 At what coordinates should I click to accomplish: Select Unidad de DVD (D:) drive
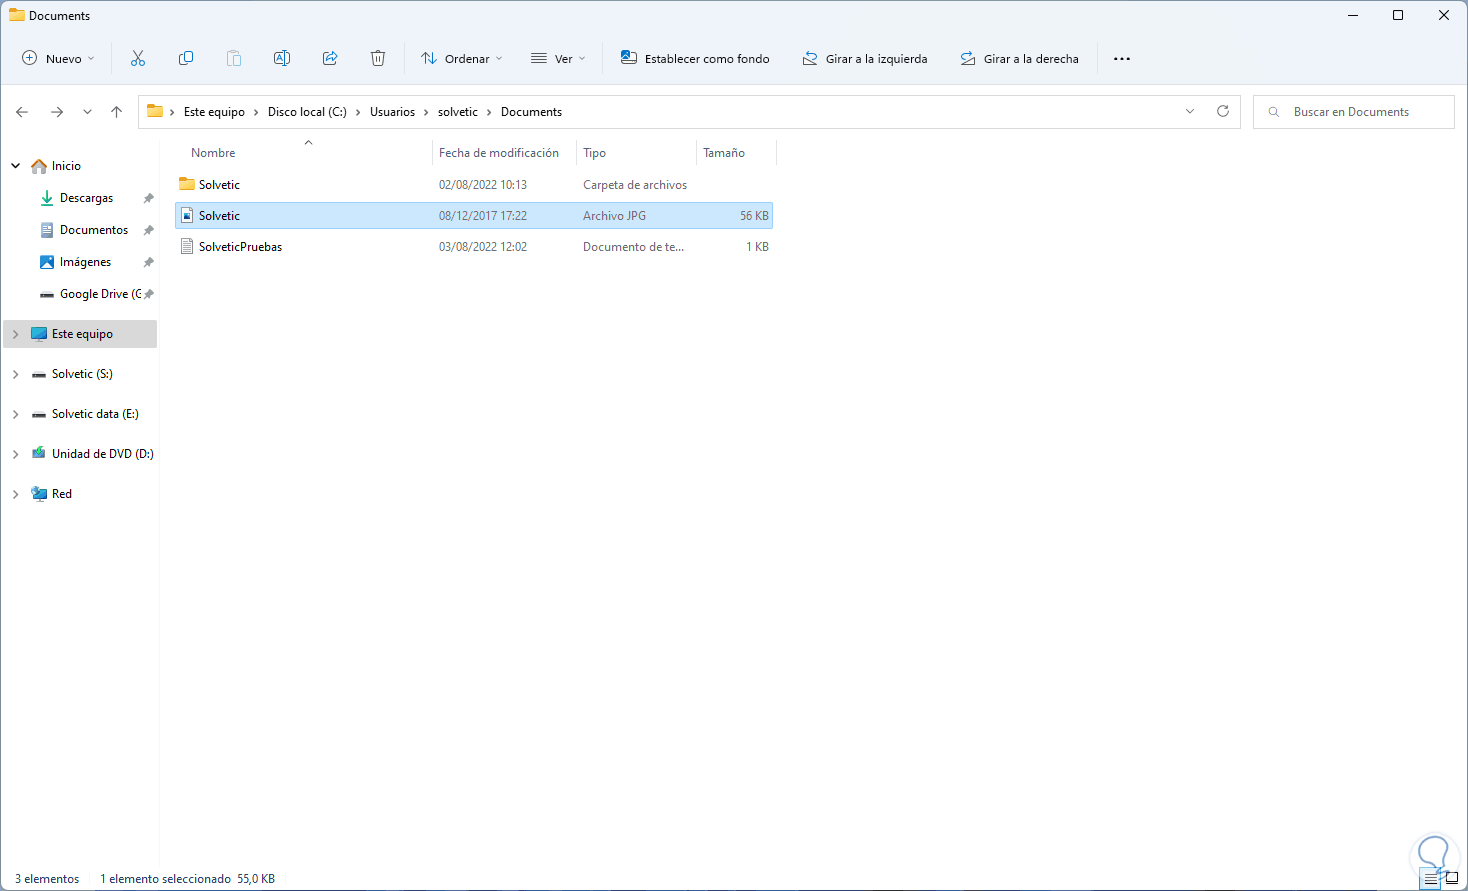tap(102, 454)
